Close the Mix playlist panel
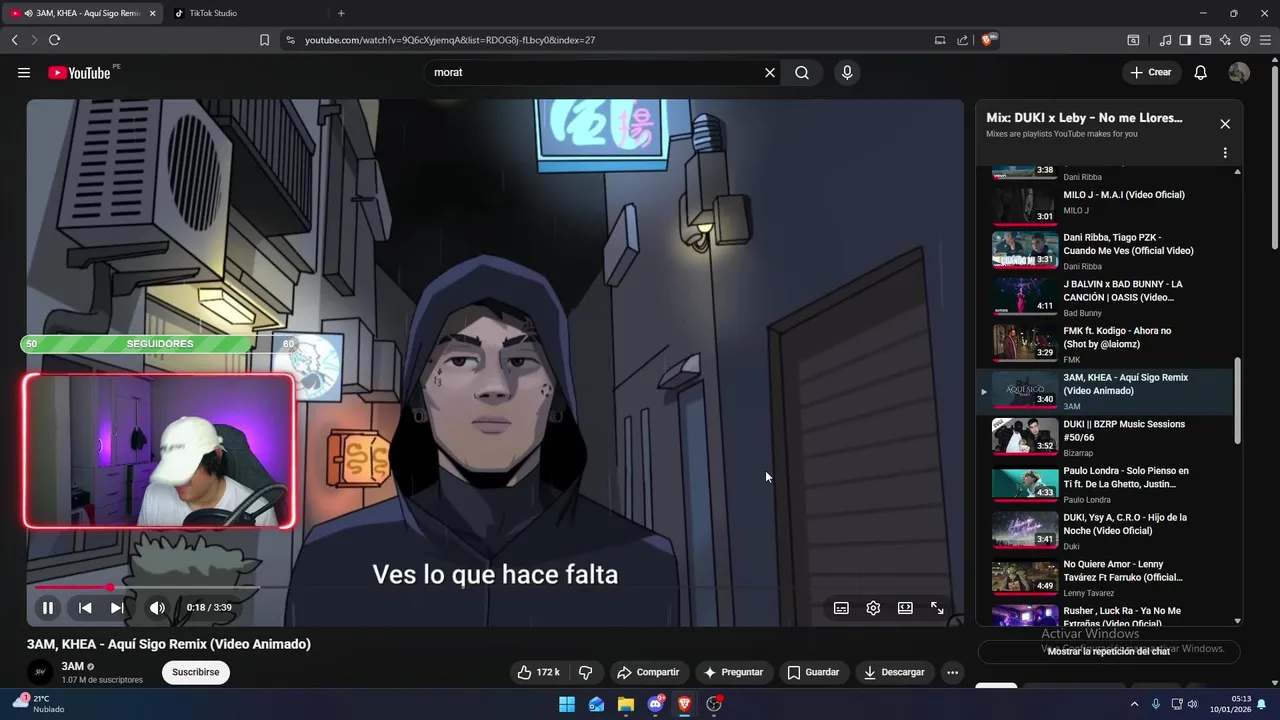The width and height of the screenshot is (1280, 720). coord(1225,124)
